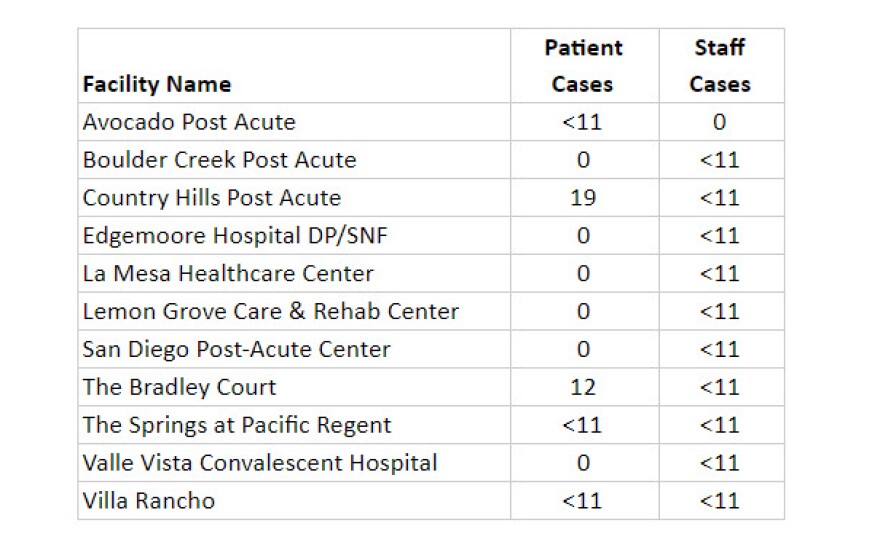Image resolution: width=880 pixels, height=542 pixels.
Task: Click the patient cases value 12
Action: coord(583,388)
